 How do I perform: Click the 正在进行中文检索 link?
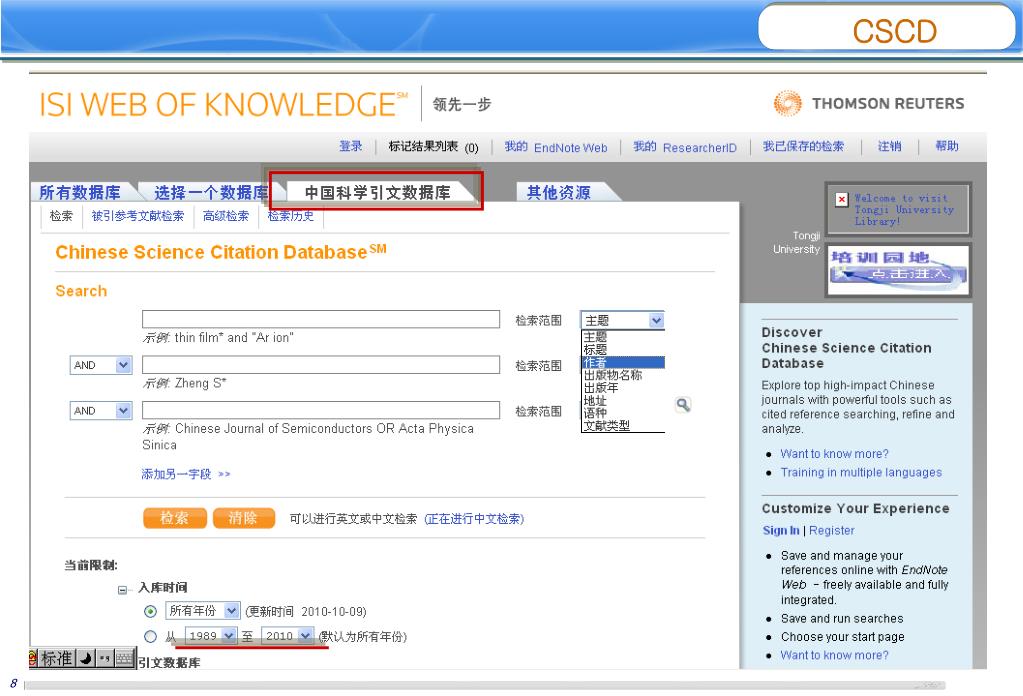point(474,519)
